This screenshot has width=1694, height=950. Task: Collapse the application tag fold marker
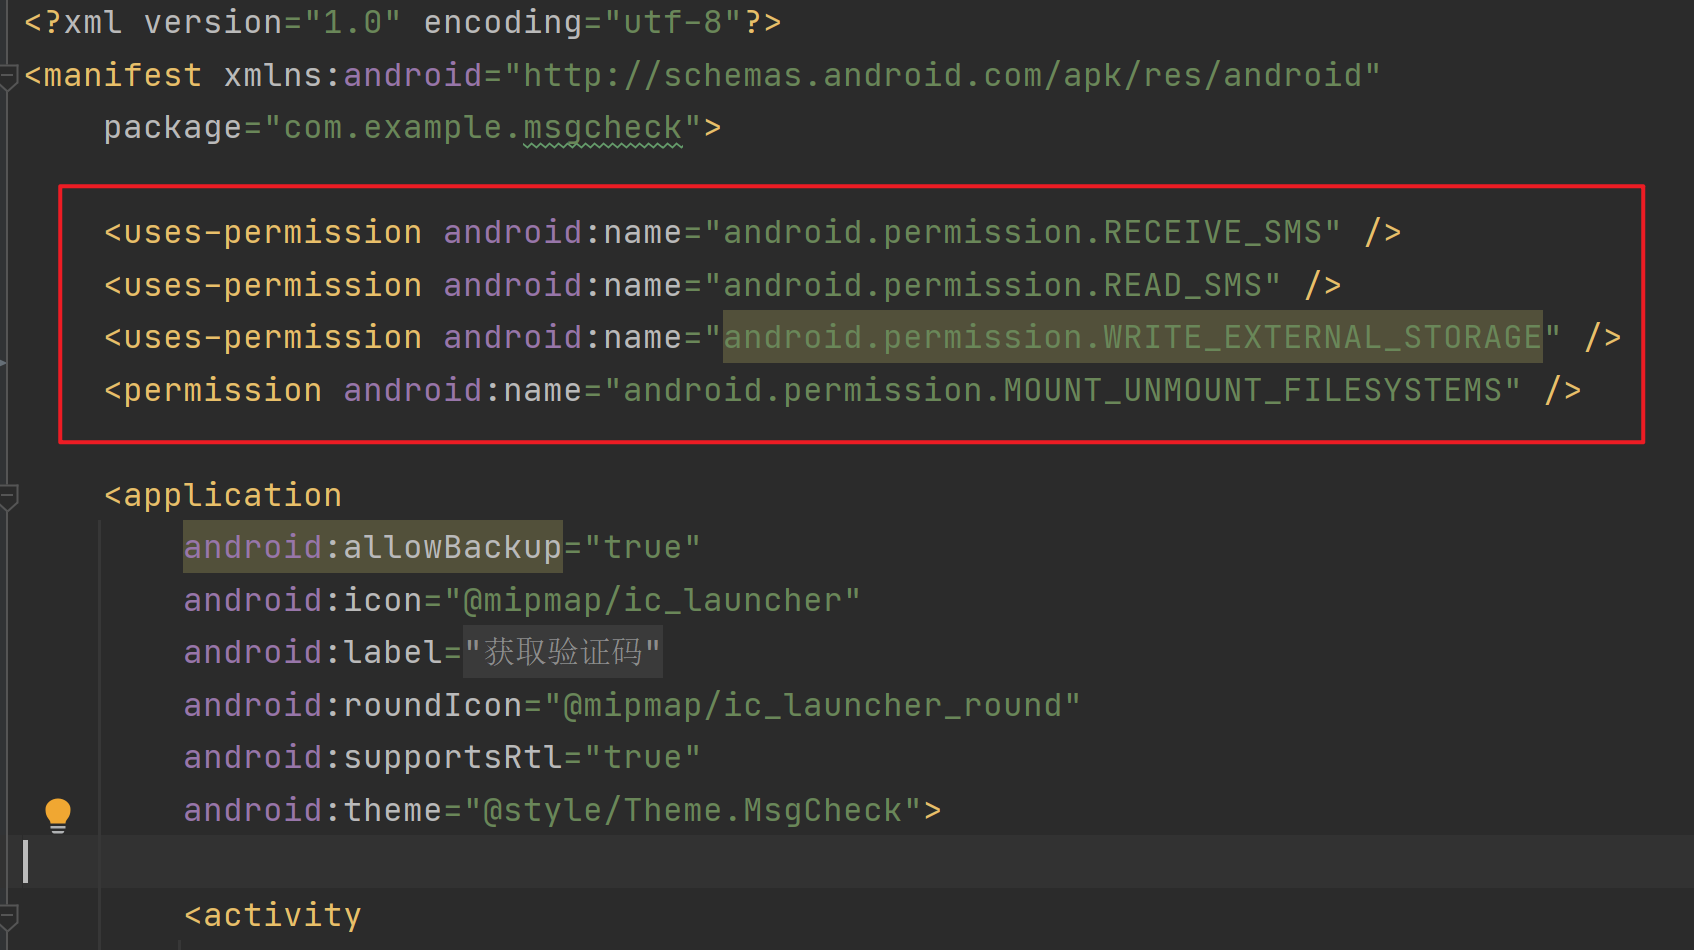pos(9,496)
